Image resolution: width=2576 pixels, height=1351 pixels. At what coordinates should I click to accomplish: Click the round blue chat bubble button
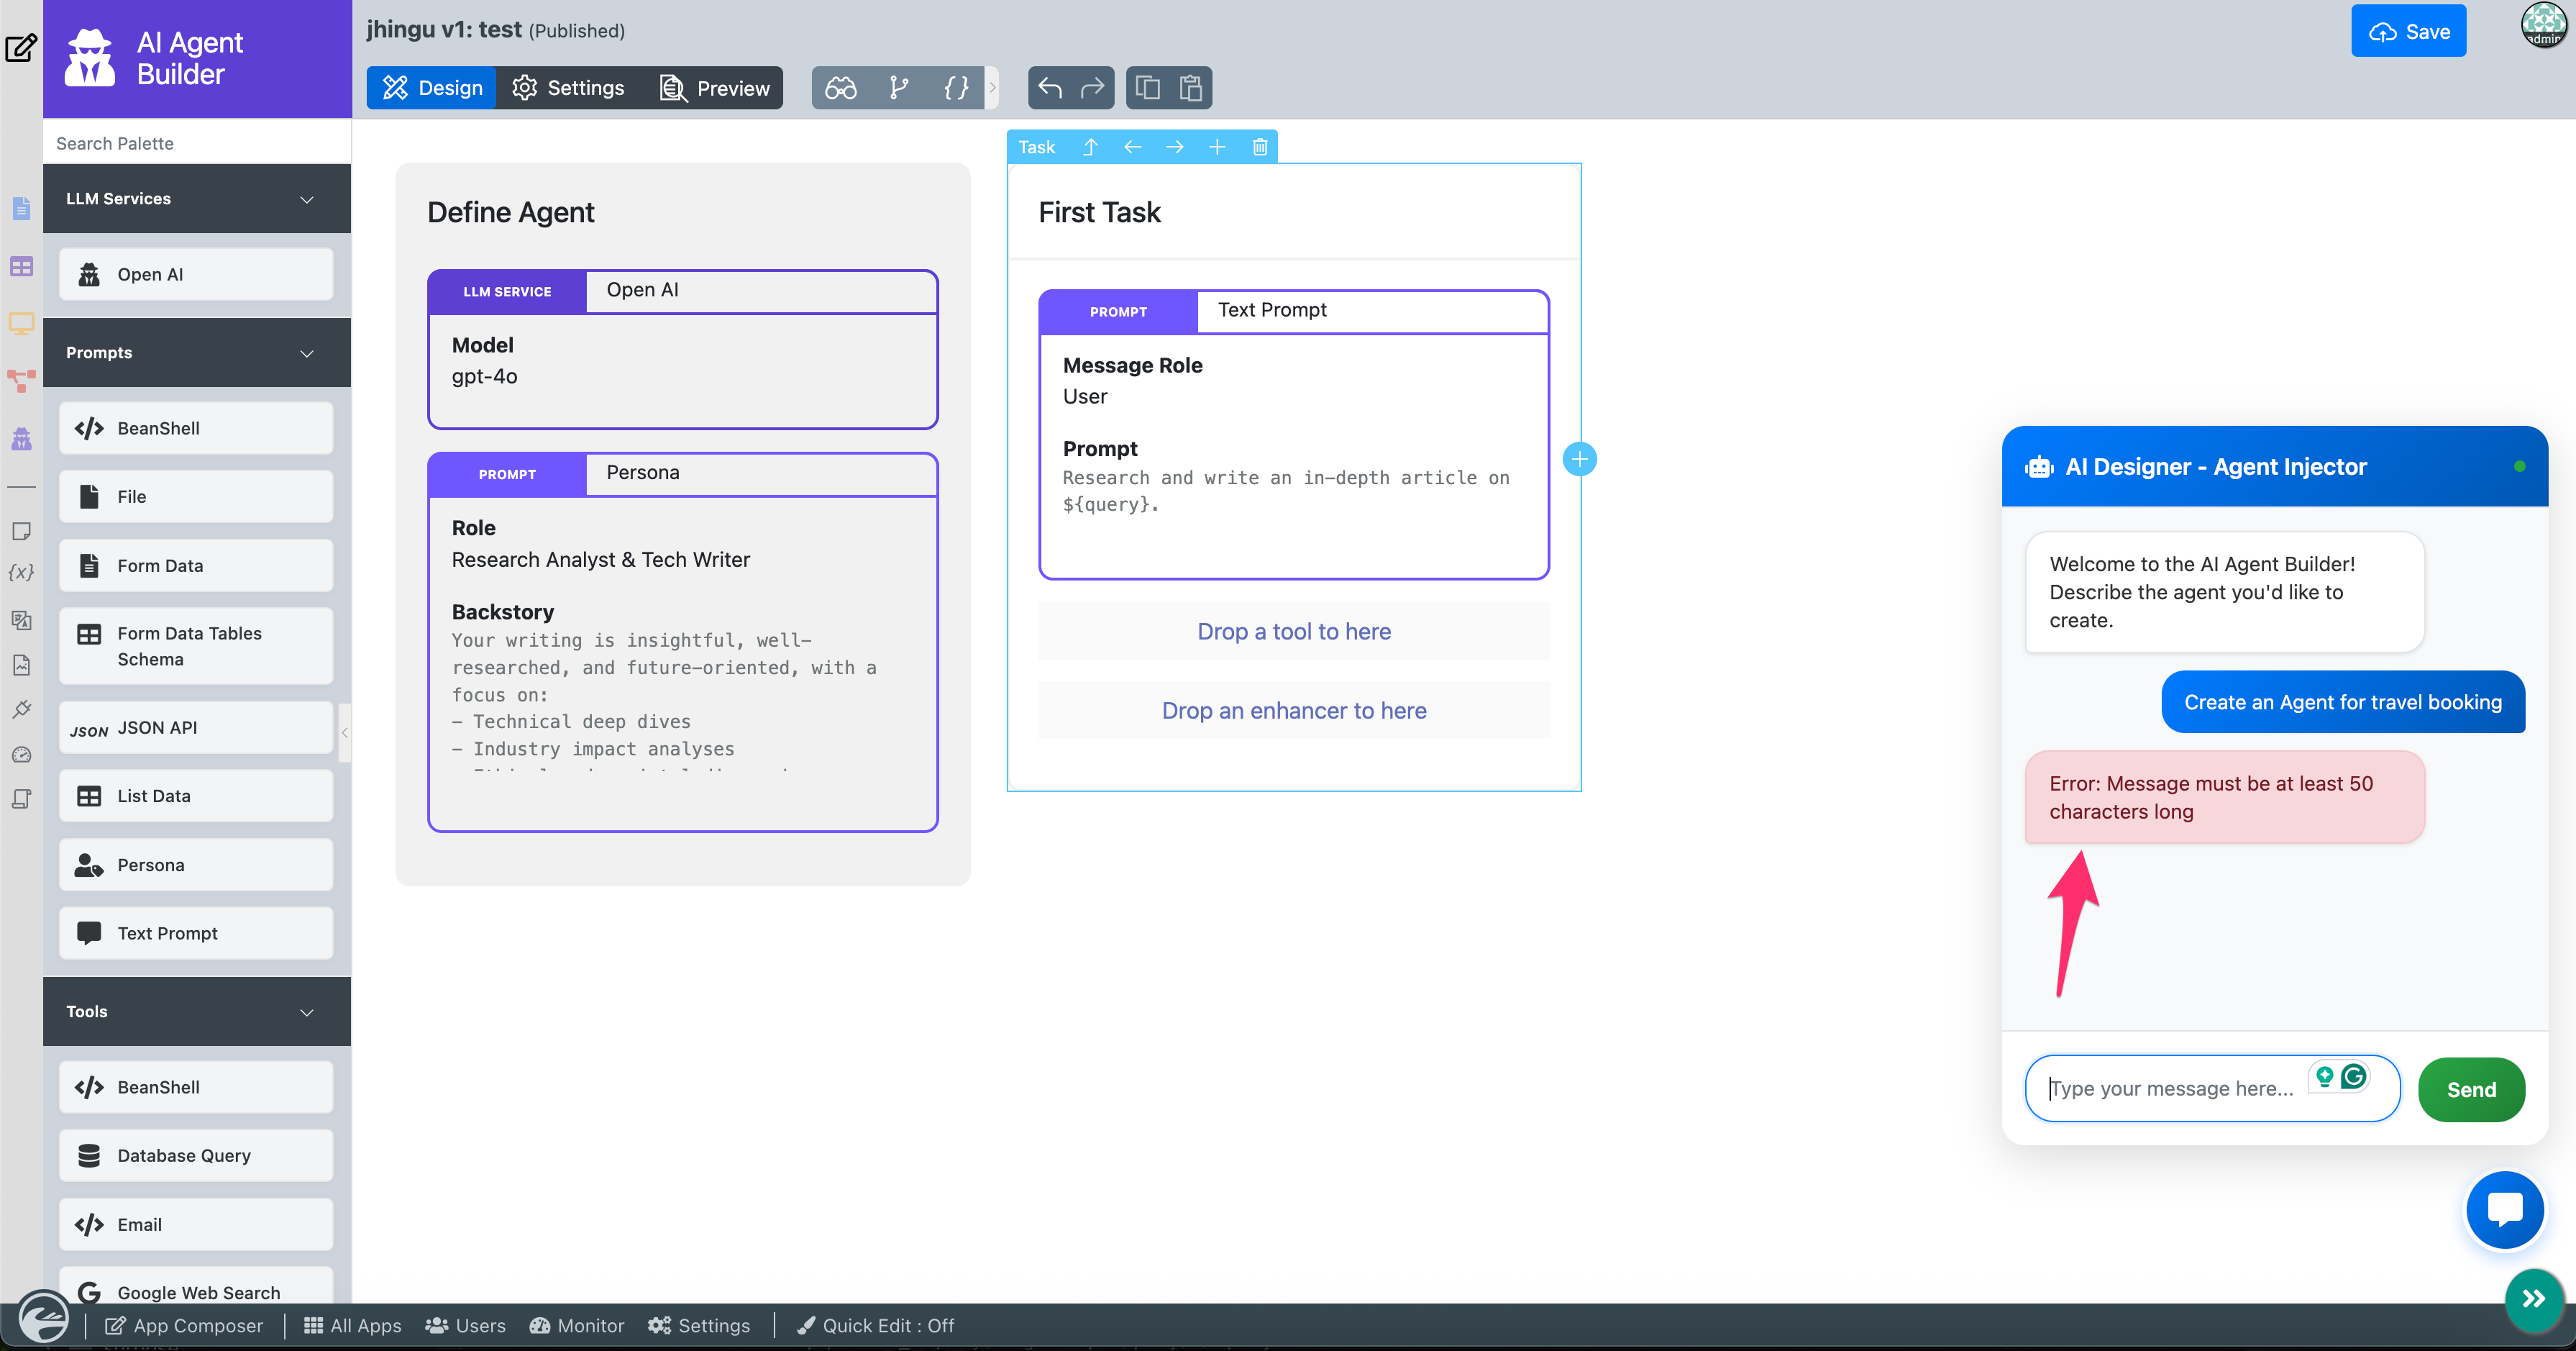(x=2505, y=1209)
